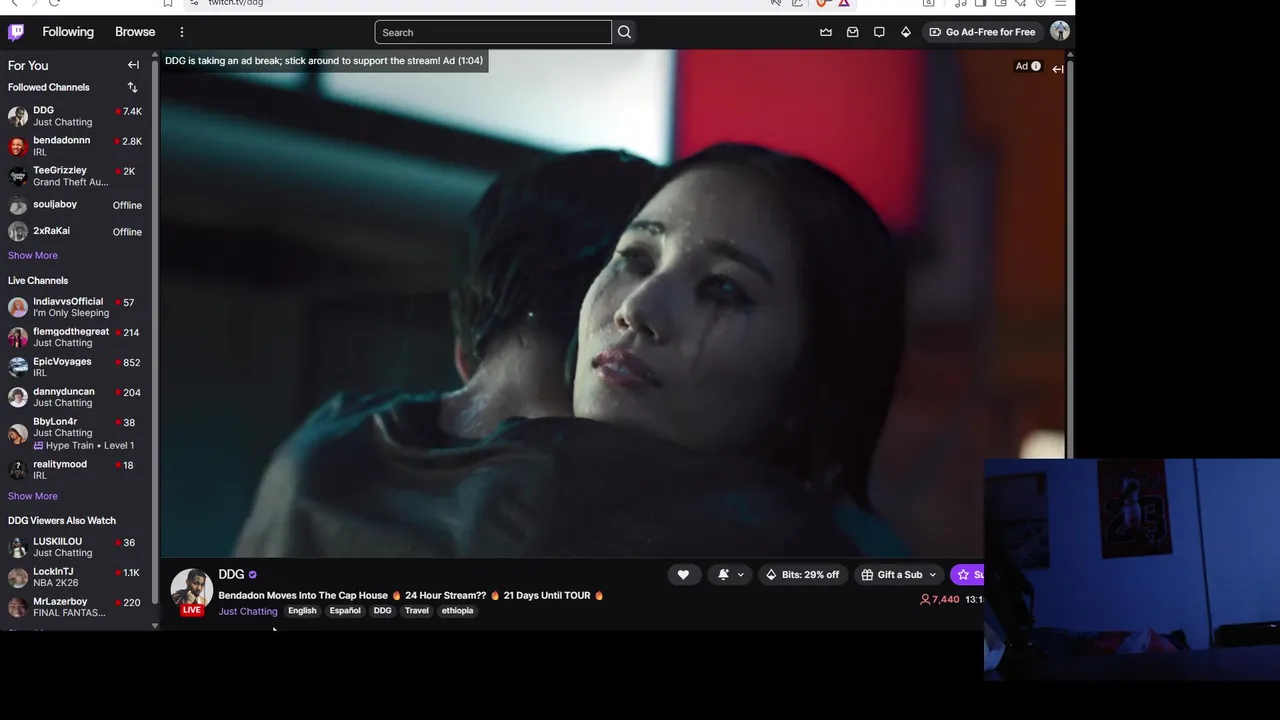Screen dimensions: 1280x720
Task: Unfollow DDG with the heart button
Action: [x=683, y=574]
